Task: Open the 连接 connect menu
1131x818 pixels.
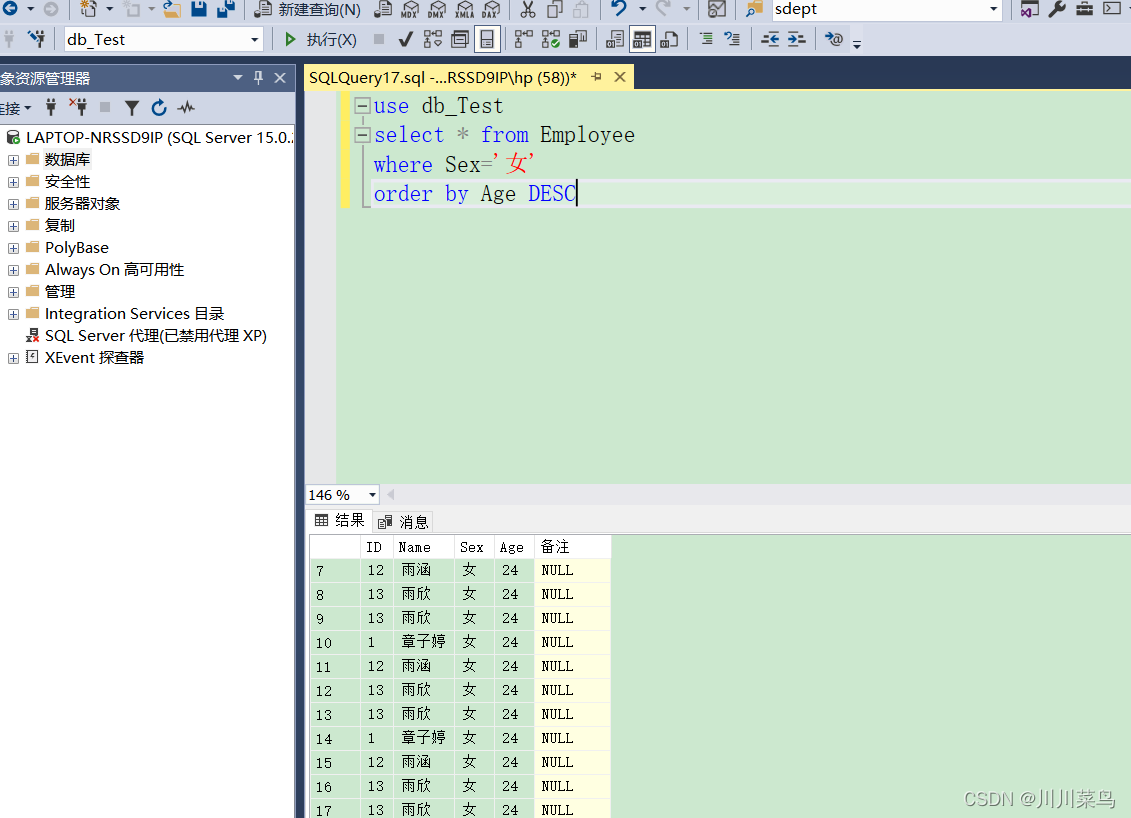Action: (x=16, y=108)
